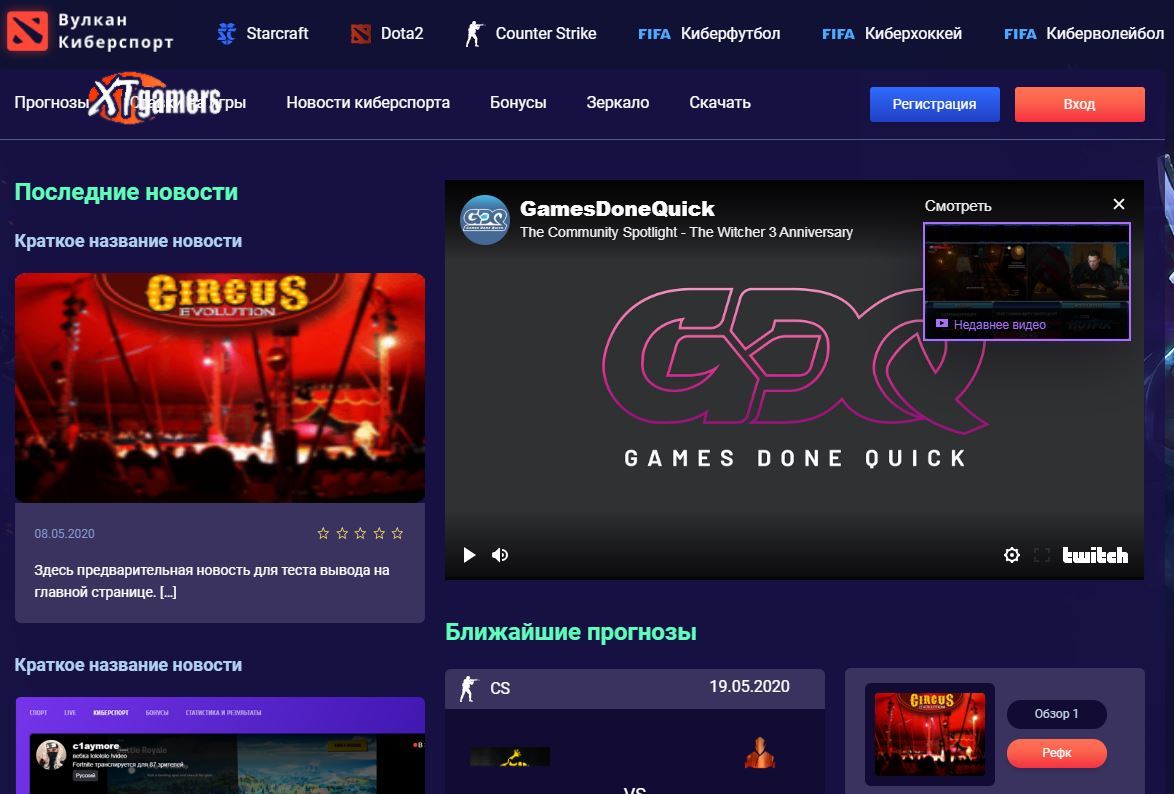
Task: Click the Вулкан Киберспорт logo icon
Action: [27, 31]
